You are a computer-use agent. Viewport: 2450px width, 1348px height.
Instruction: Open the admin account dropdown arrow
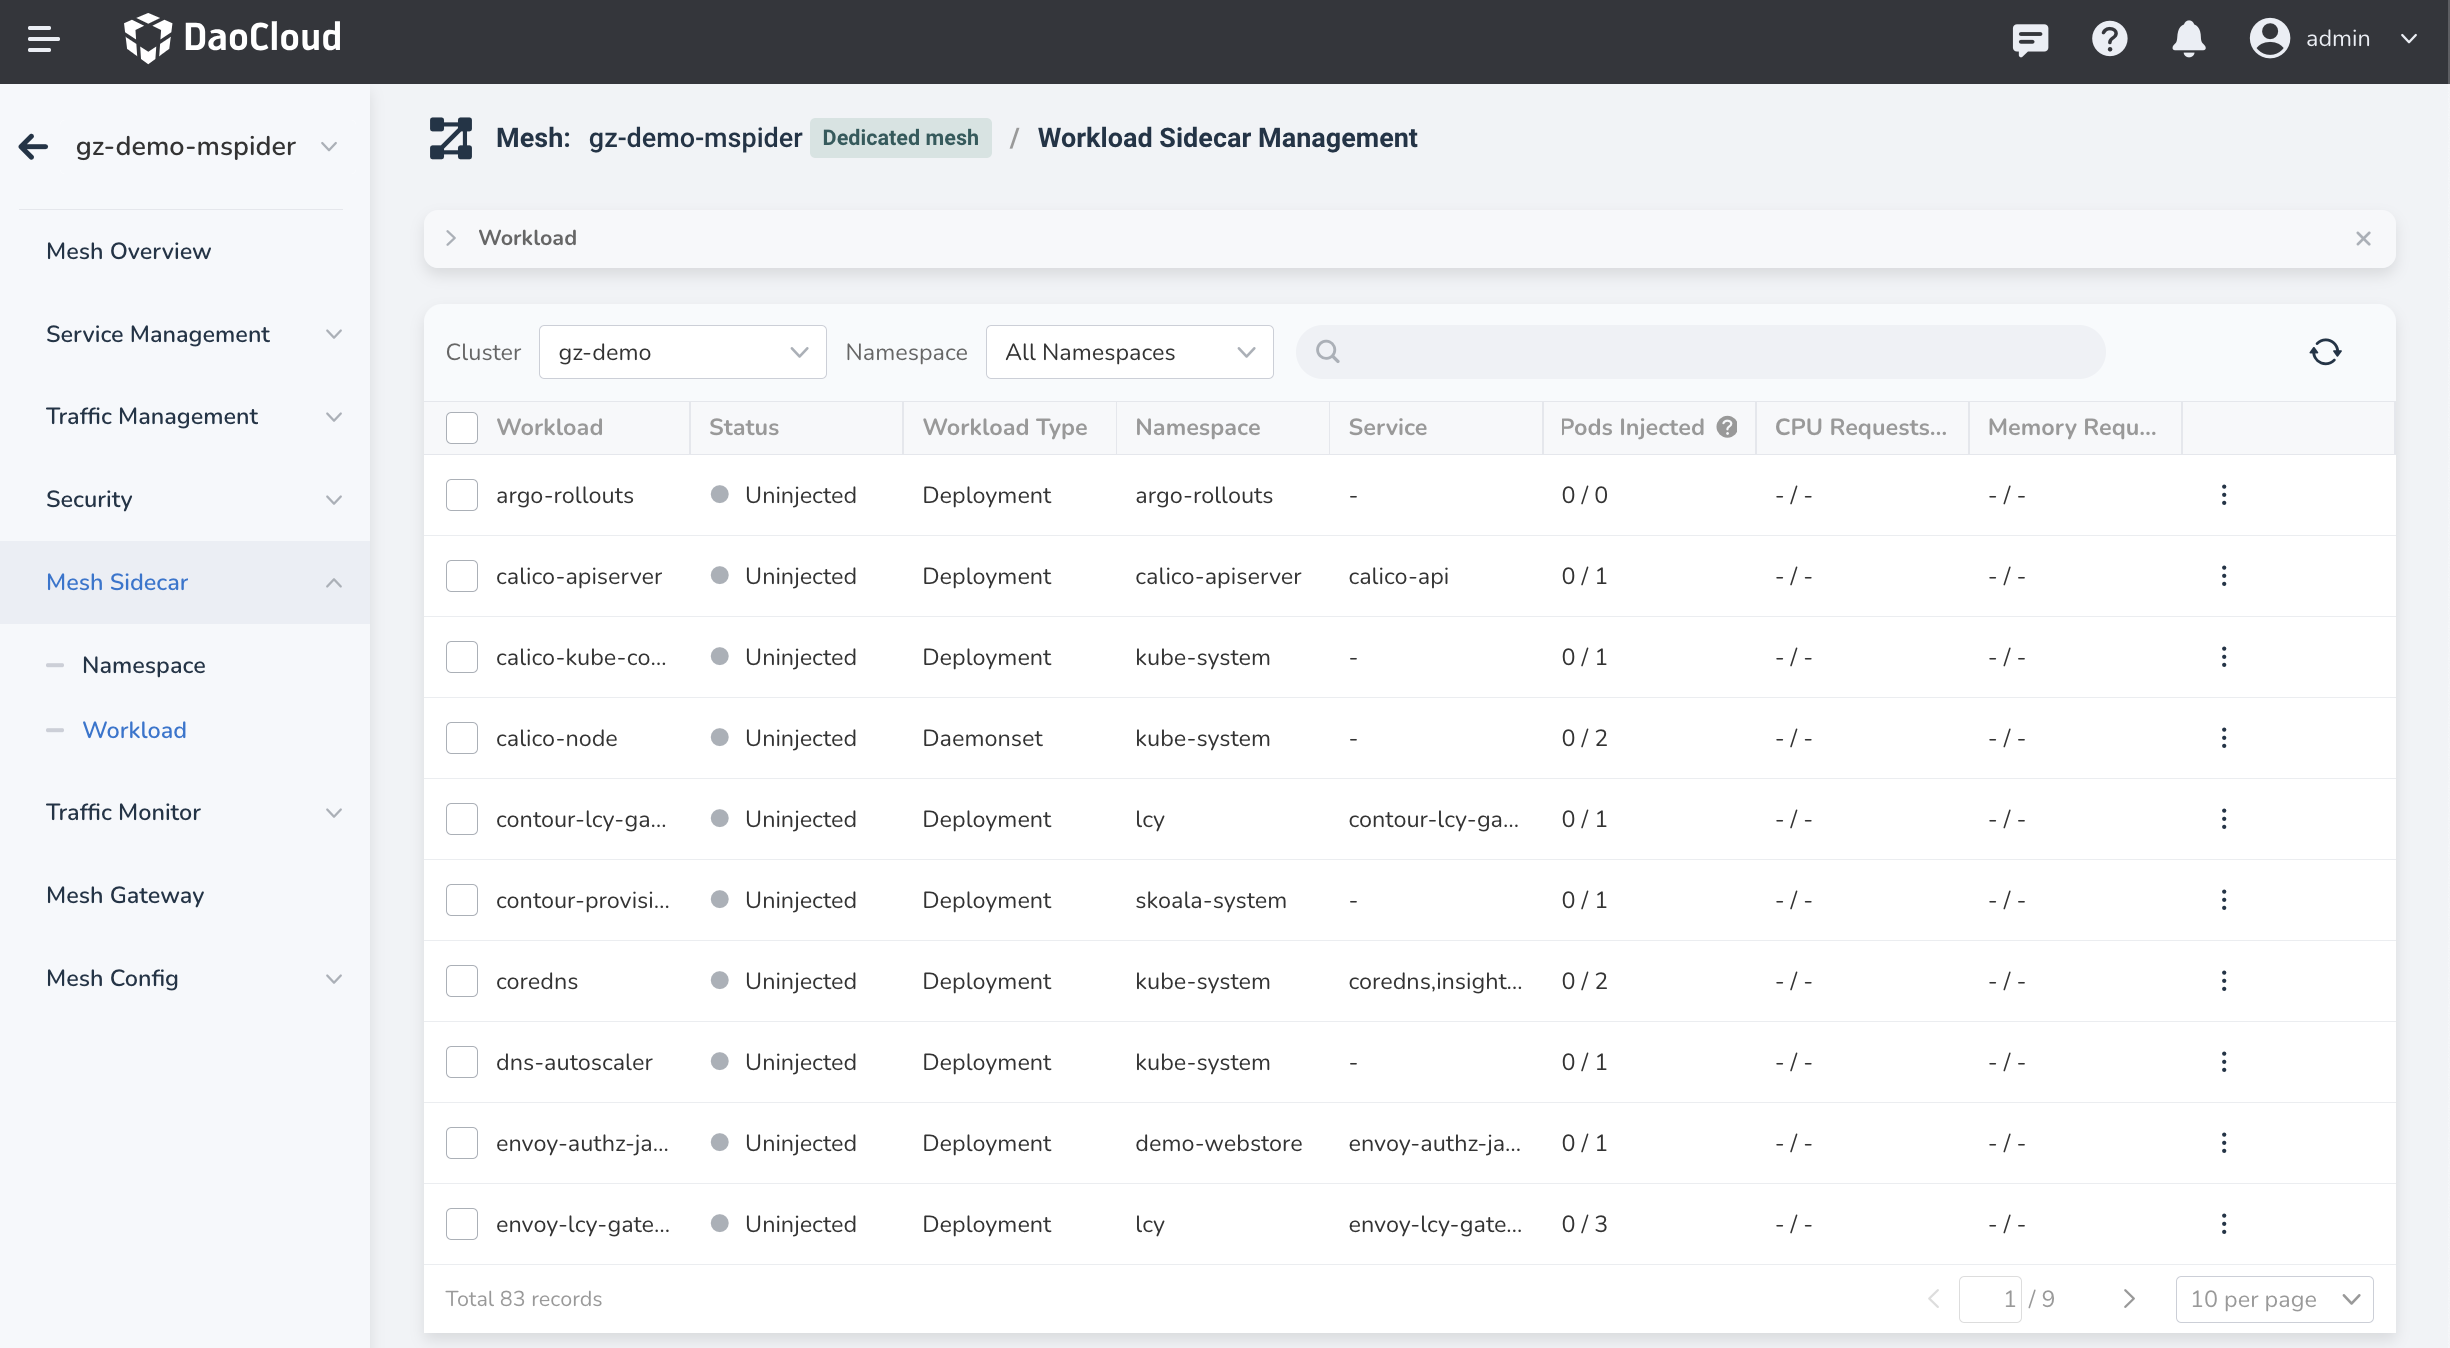(2409, 39)
